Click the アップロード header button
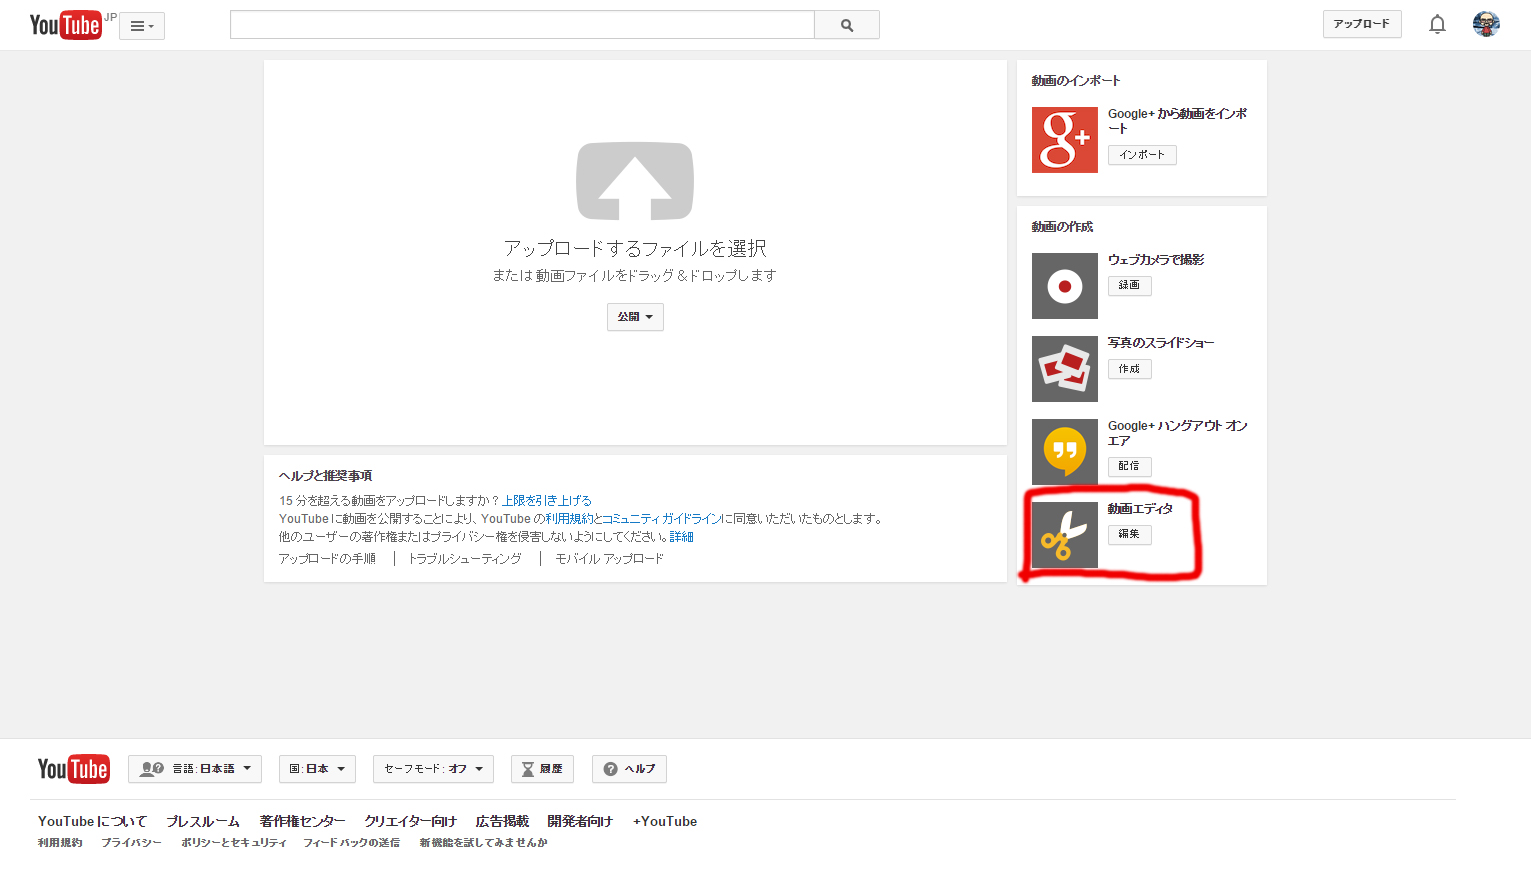Image resolution: width=1531 pixels, height=879 pixels. click(x=1362, y=24)
